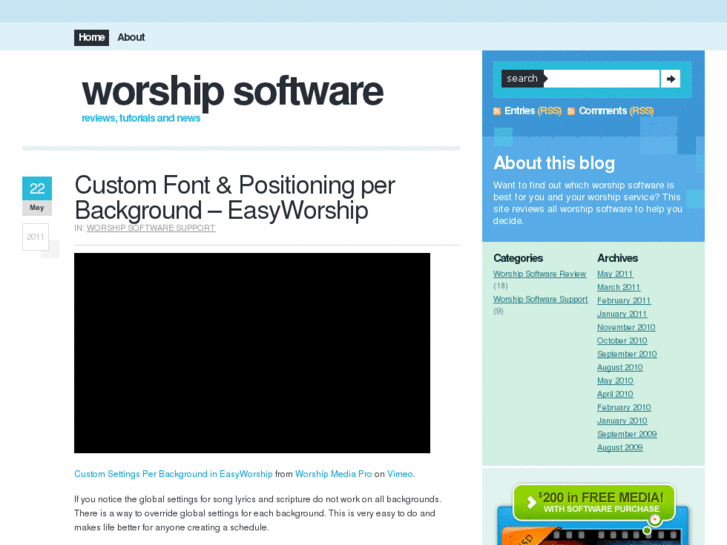
Task: Open Custom Settings Per Background in EasyWorship link
Action: 173,474
